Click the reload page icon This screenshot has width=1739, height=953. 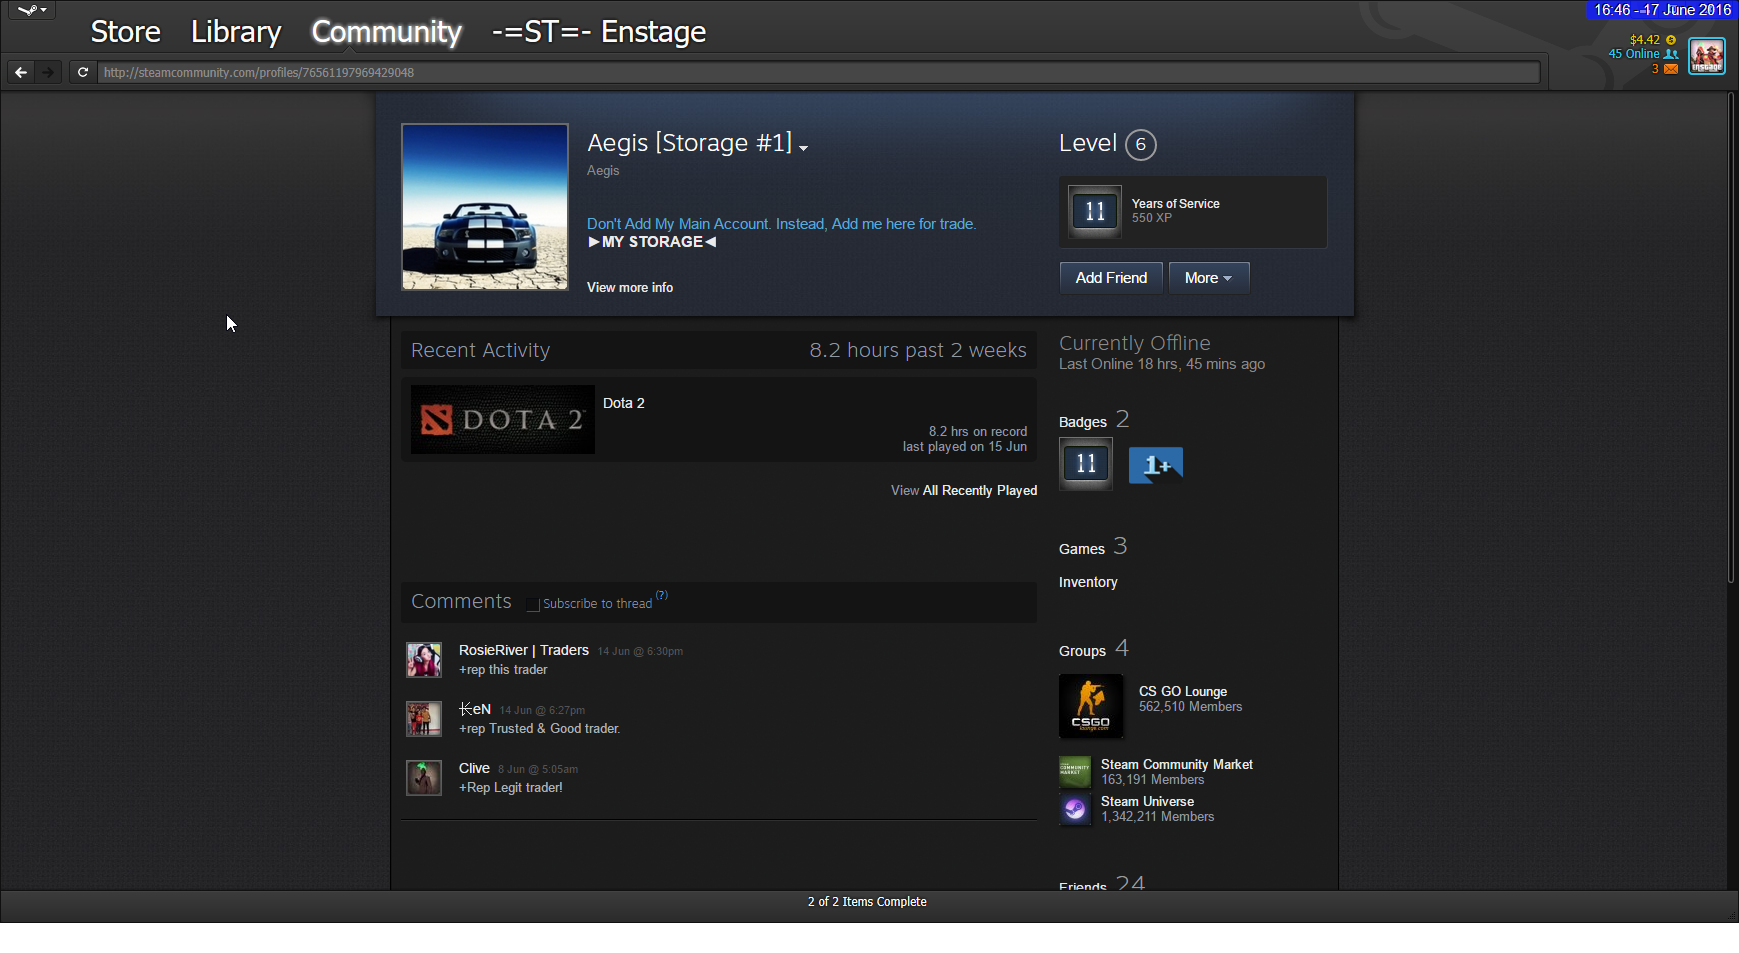pyautogui.click(x=83, y=72)
